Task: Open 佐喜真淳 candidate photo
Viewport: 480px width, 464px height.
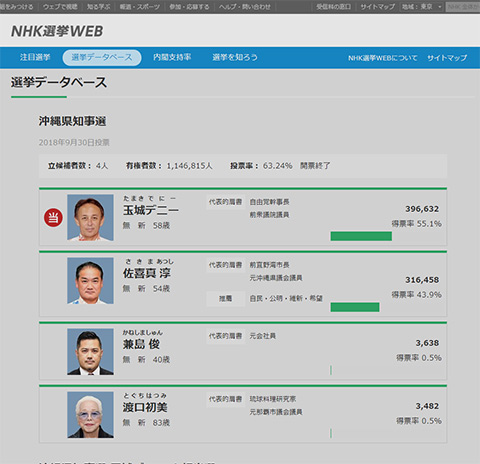Action: [x=90, y=281]
